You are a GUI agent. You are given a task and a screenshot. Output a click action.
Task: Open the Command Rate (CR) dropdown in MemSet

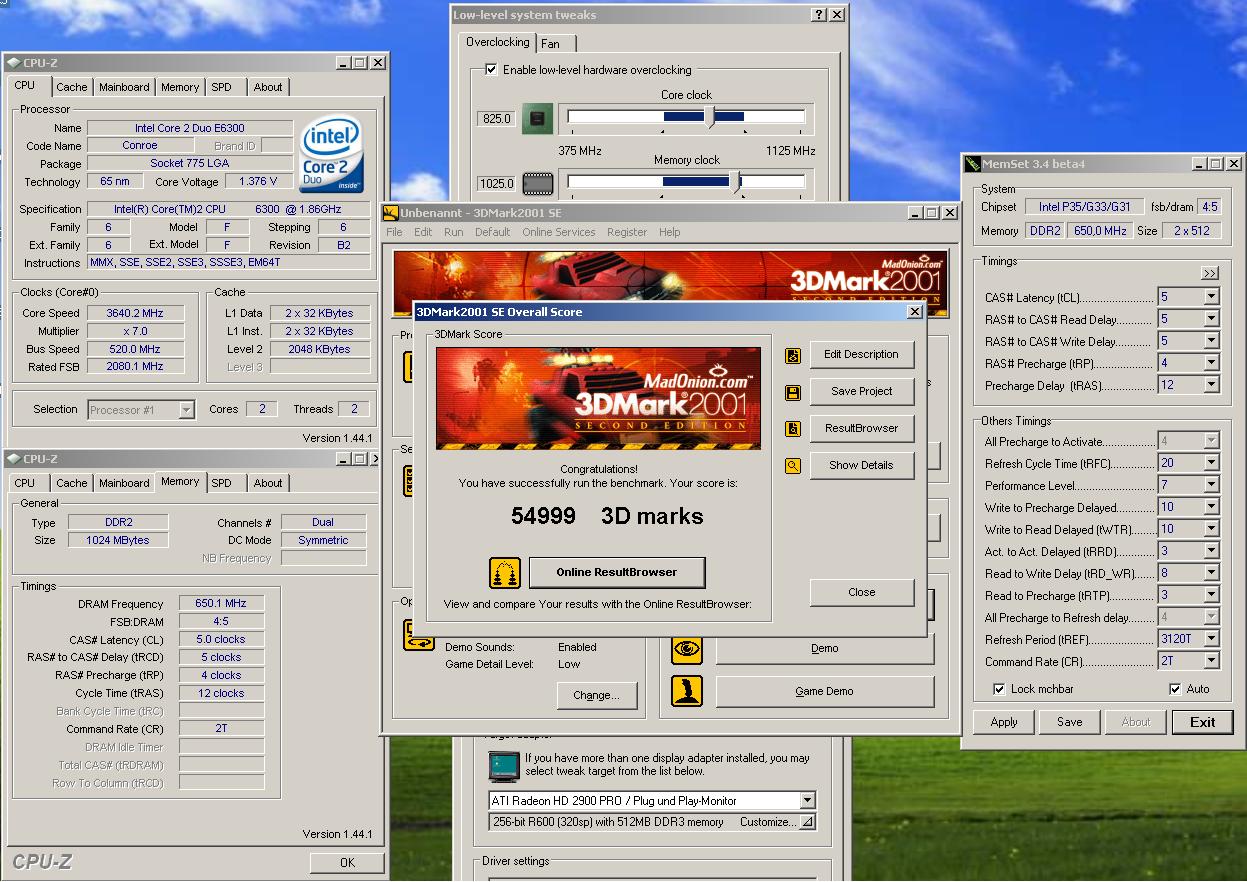[x=1211, y=661]
